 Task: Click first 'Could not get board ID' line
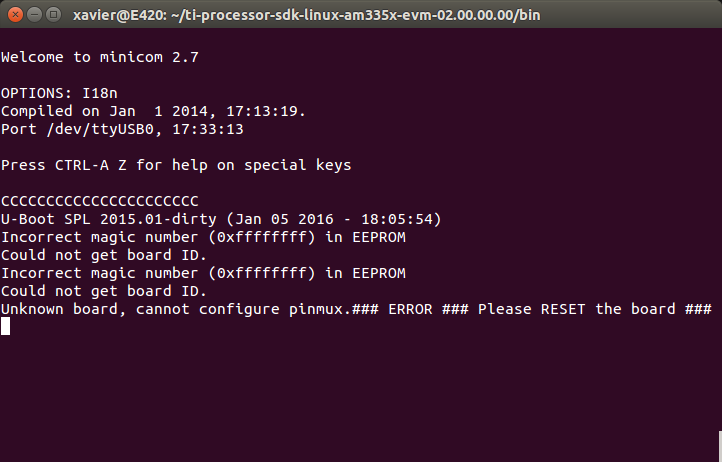[104, 255]
